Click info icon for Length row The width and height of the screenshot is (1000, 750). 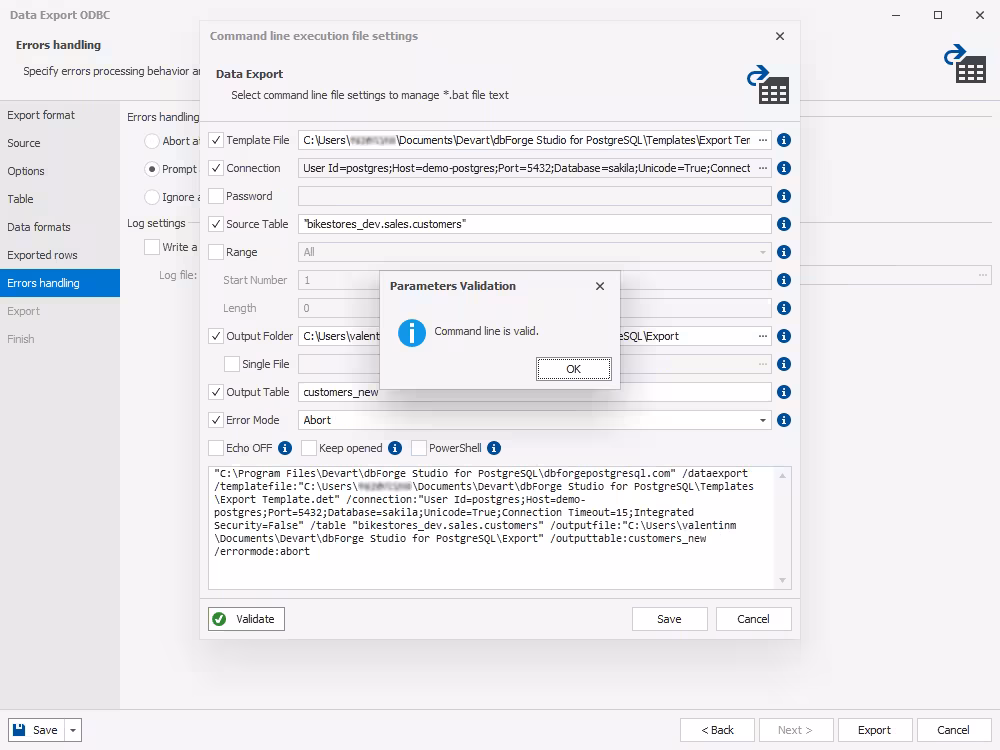(x=784, y=309)
